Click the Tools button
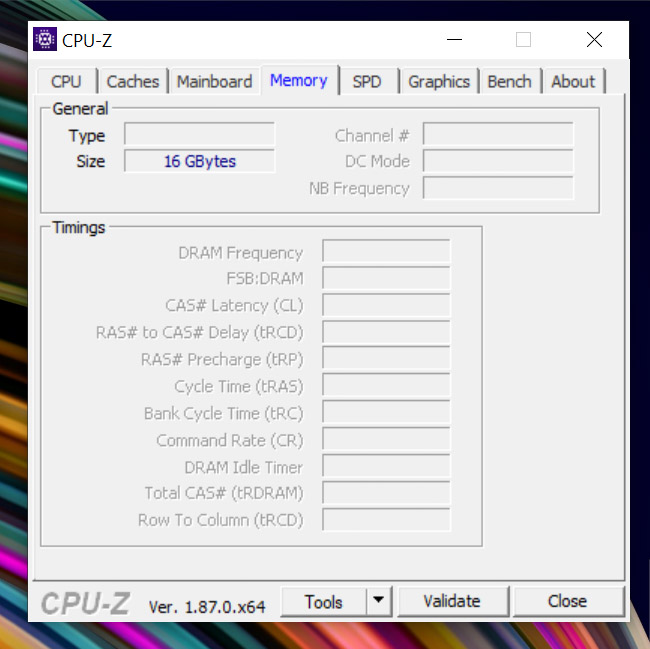650x649 pixels. coord(323,601)
